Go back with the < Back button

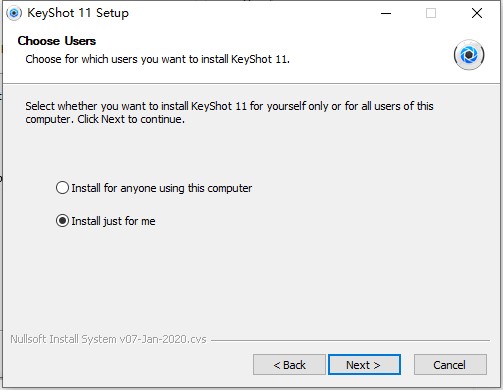[x=289, y=365]
